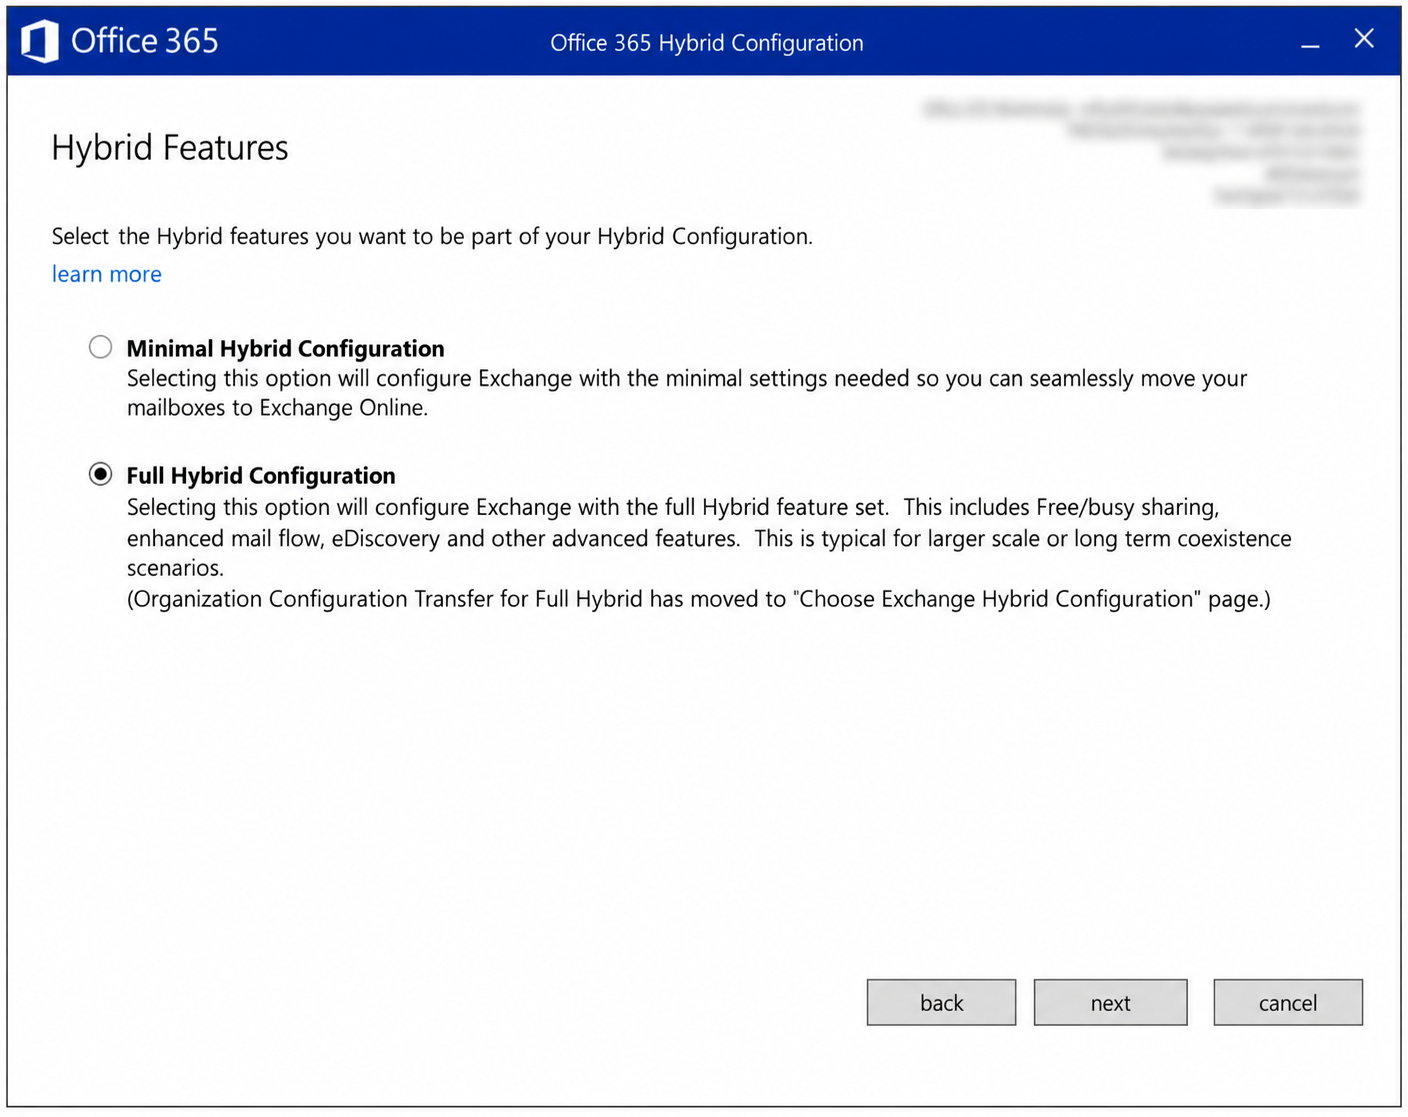This screenshot has width=1408, height=1117.
Task: Cancel the Hybrid Configuration wizard
Action: (x=1288, y=1002)
